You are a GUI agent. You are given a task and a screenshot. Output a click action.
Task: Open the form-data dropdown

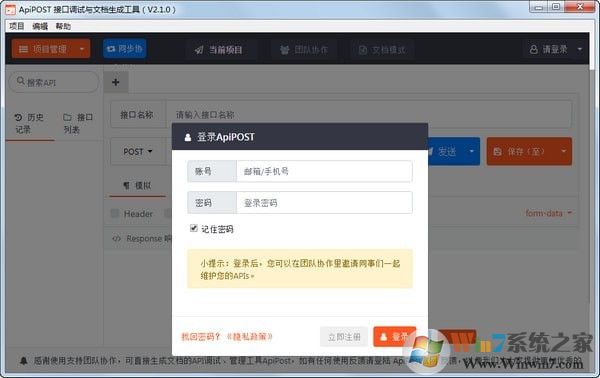pos(548,213)
